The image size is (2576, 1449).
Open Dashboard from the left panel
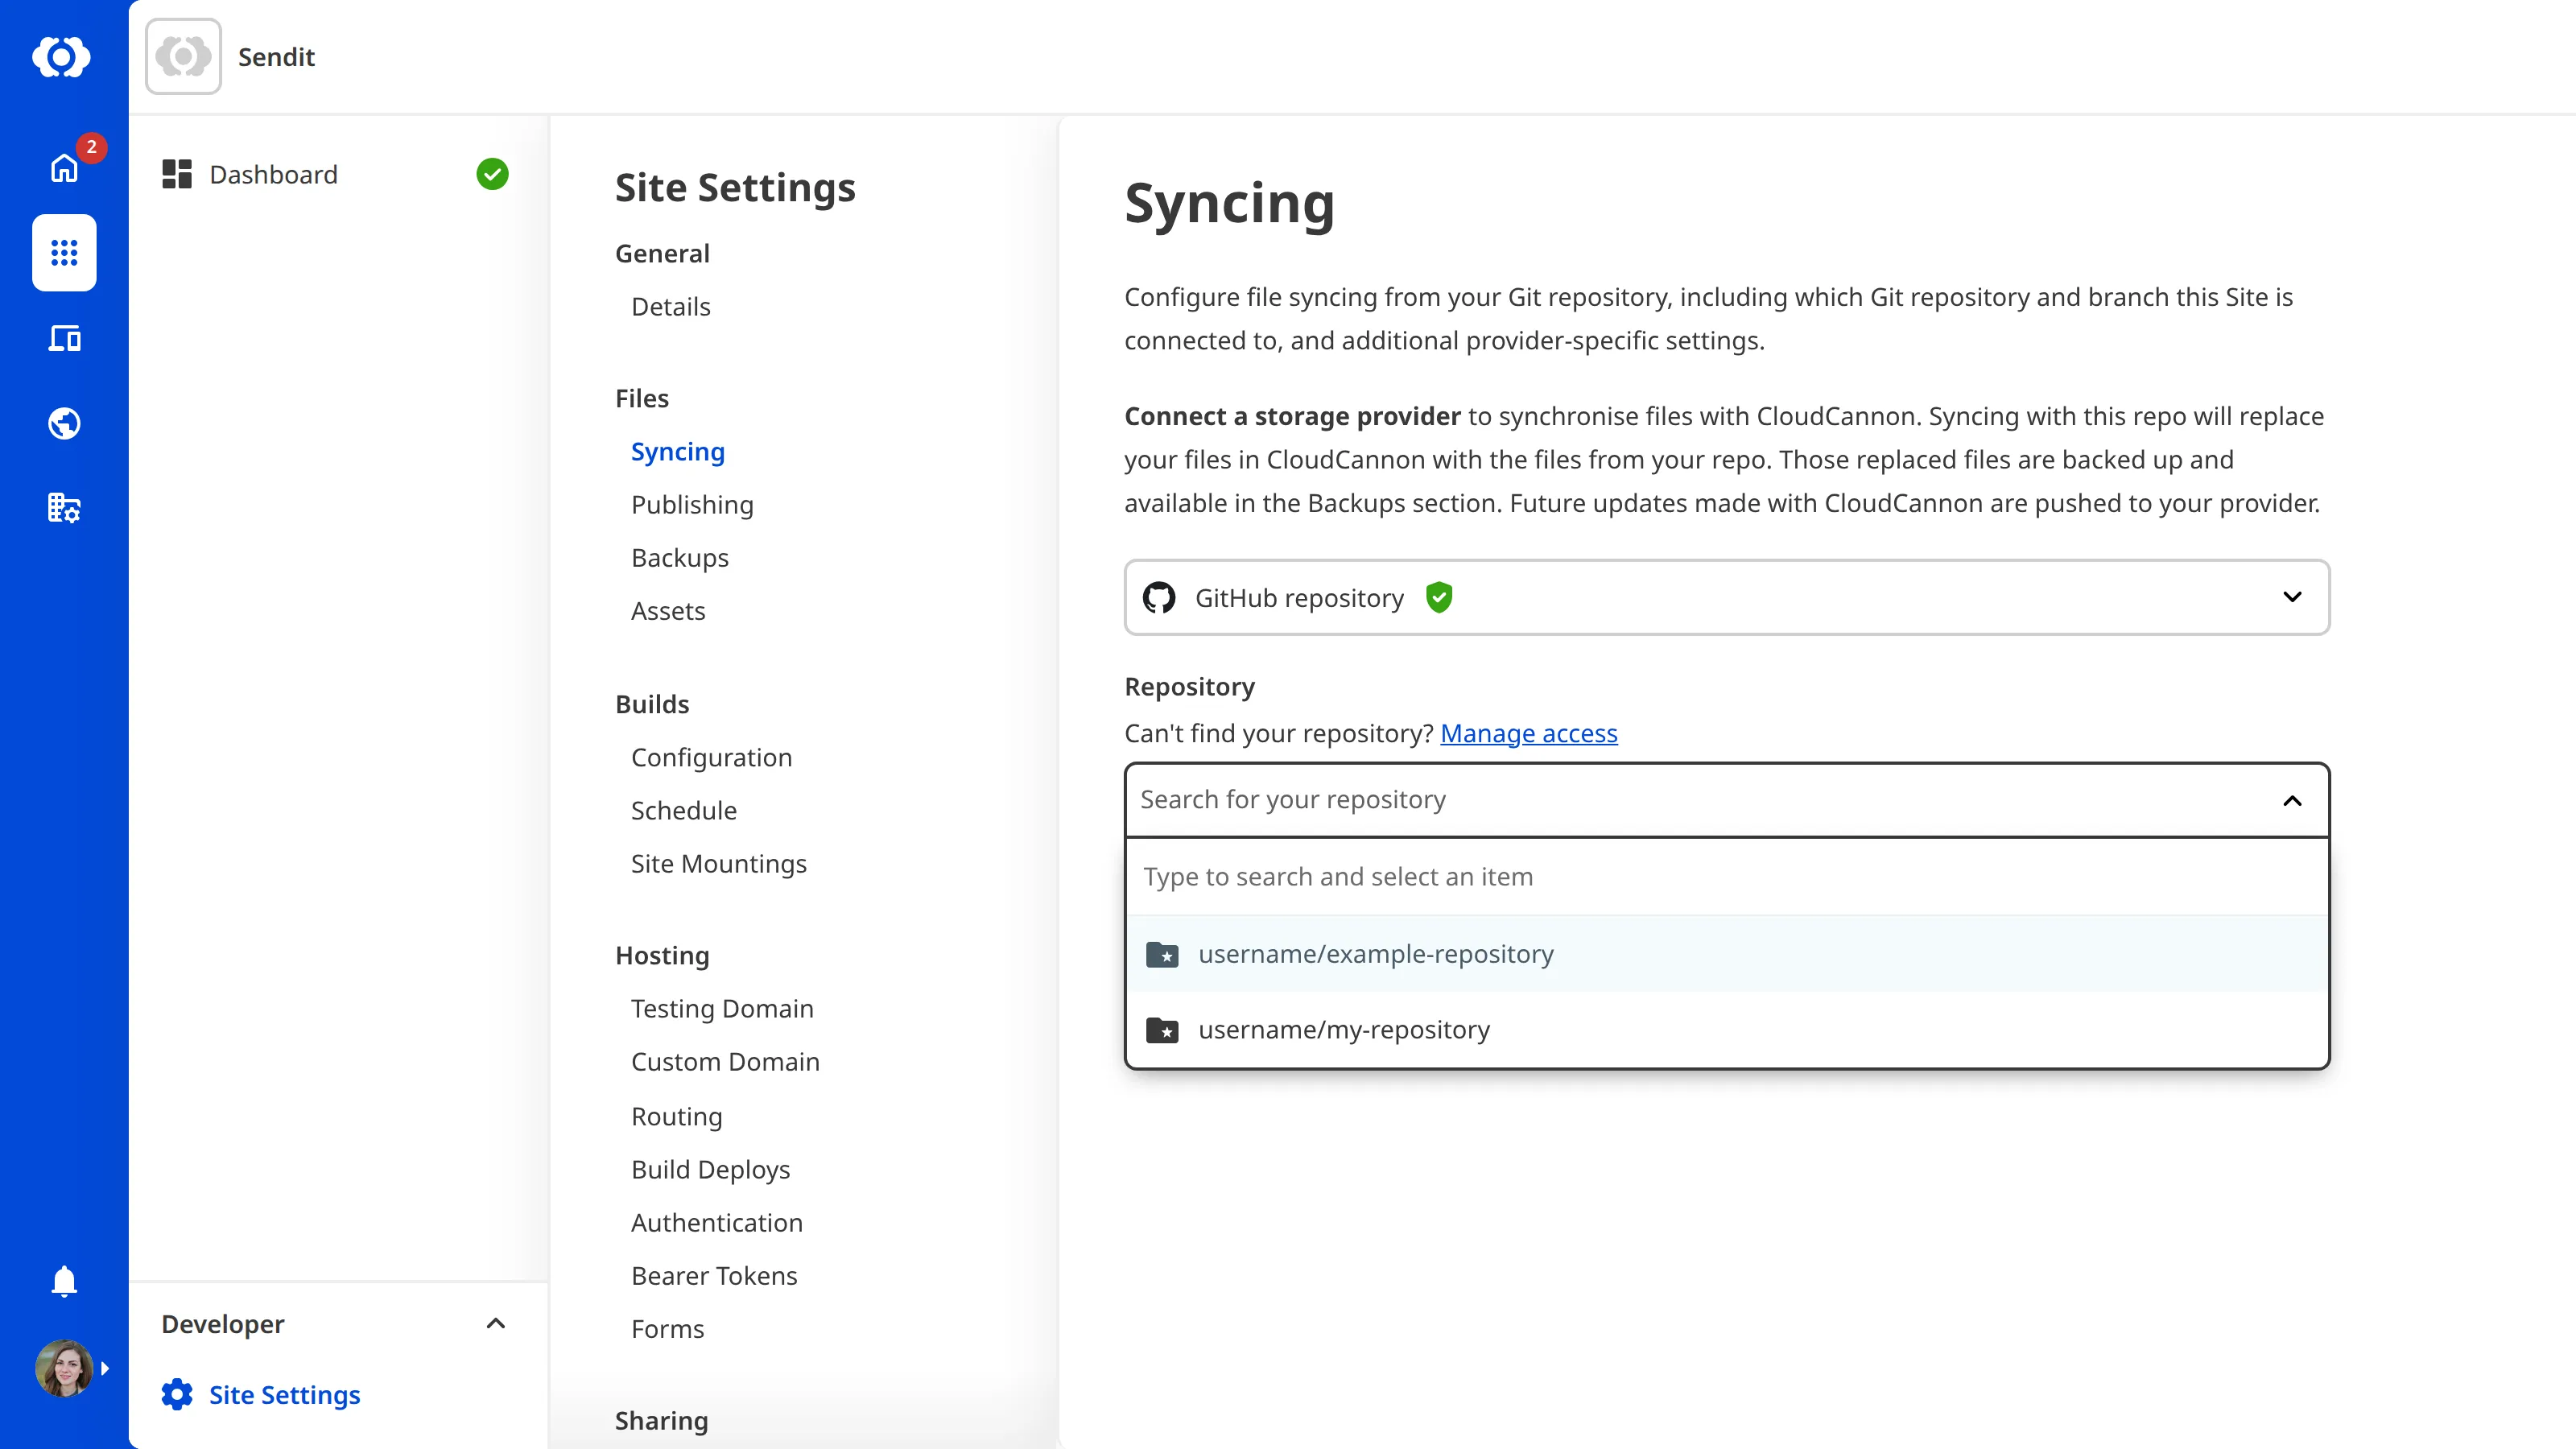coord(273,174)
